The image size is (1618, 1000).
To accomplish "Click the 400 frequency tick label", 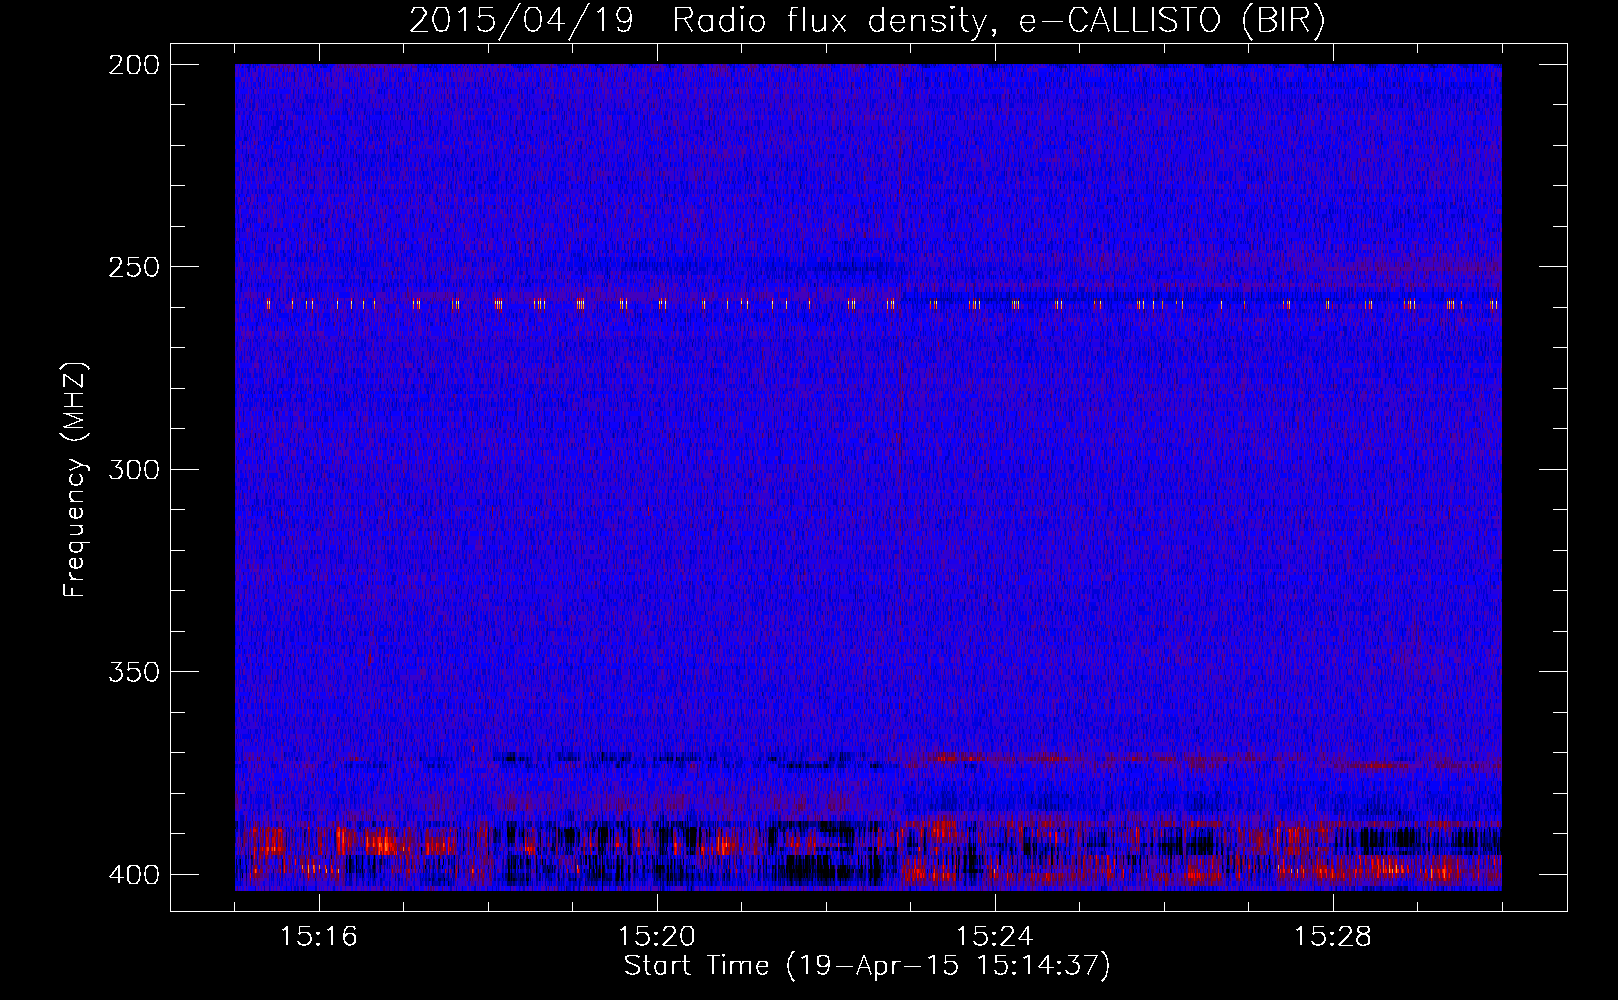I will coord(134,875).
